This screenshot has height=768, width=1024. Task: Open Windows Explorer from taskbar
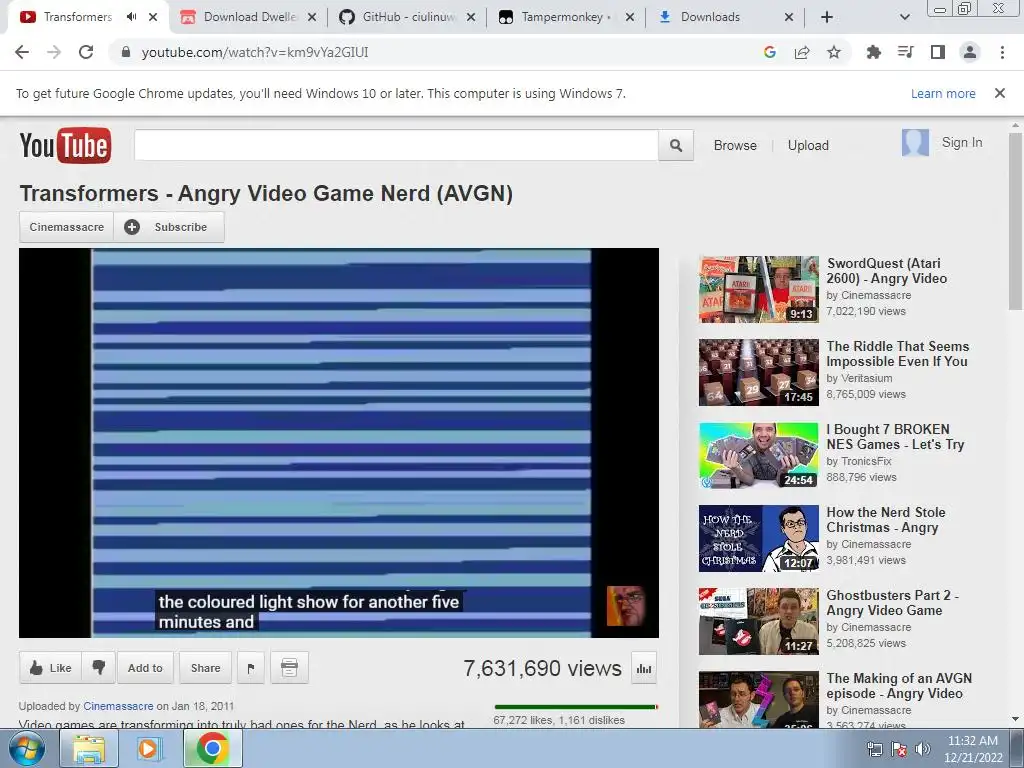tap(88, 748)
